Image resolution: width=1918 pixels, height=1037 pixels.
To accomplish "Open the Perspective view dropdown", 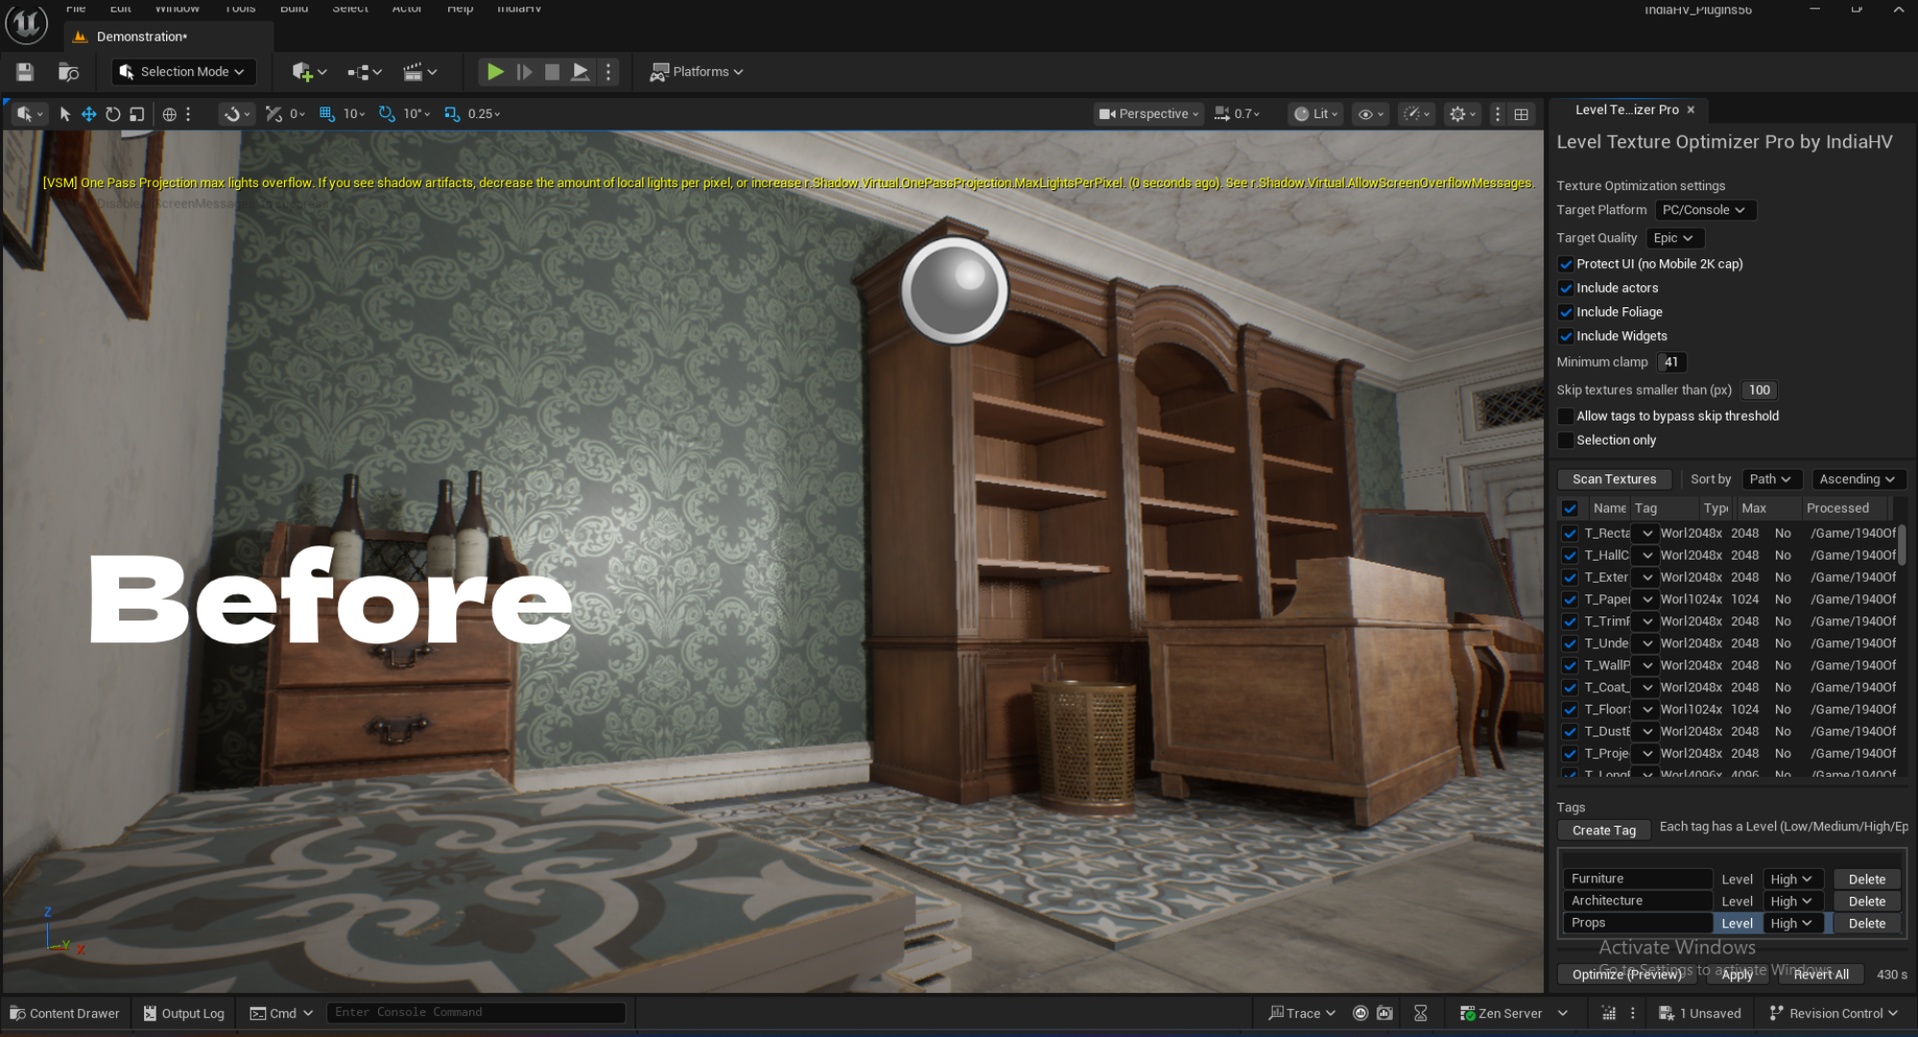I will tap(1148, 114).
